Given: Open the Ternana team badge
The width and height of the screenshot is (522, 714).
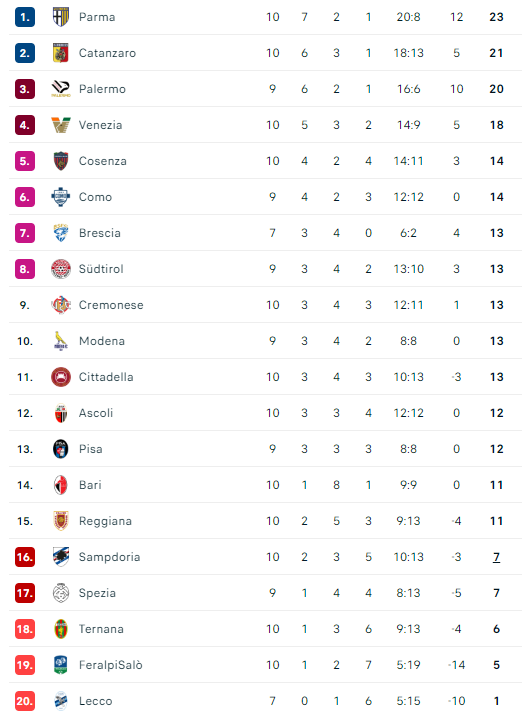Looking at the screenshot, I should click(x=61, y=628).
